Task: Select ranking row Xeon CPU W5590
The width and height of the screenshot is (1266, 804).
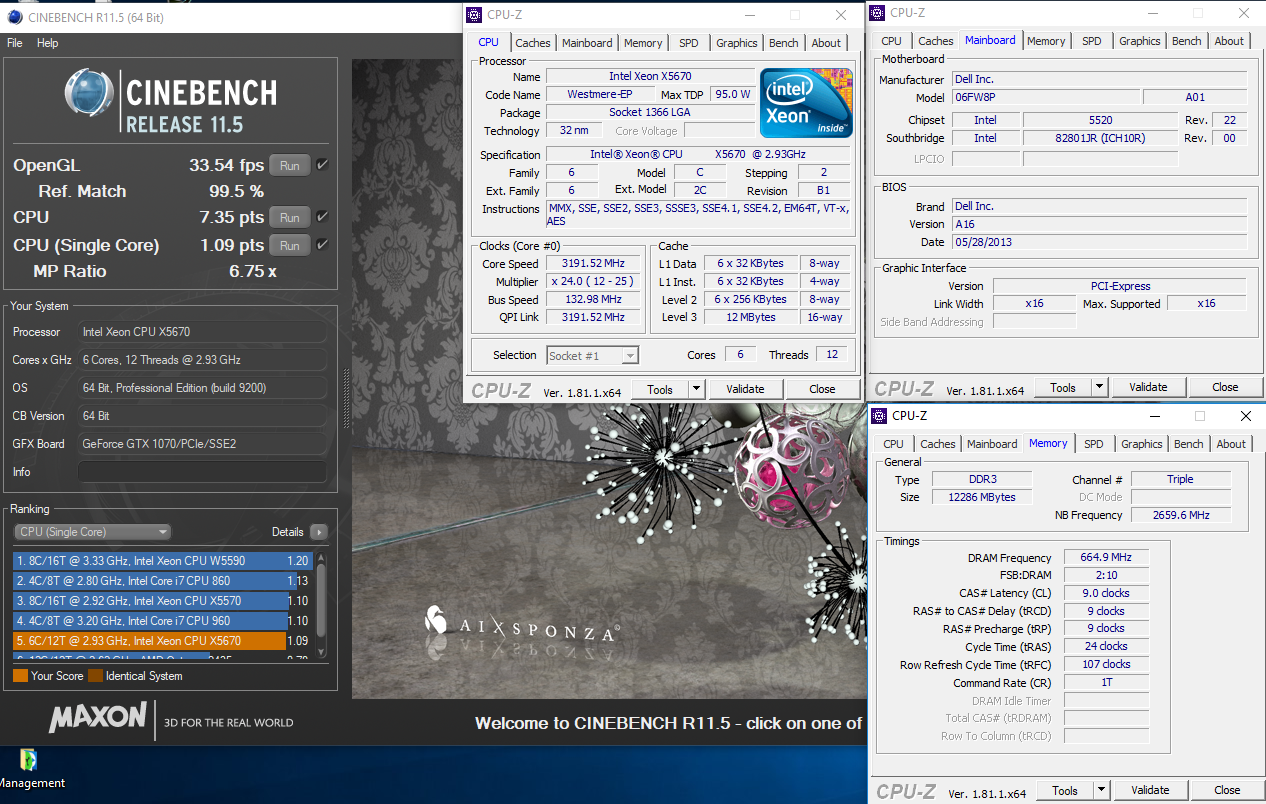Action: pos(163,561)
